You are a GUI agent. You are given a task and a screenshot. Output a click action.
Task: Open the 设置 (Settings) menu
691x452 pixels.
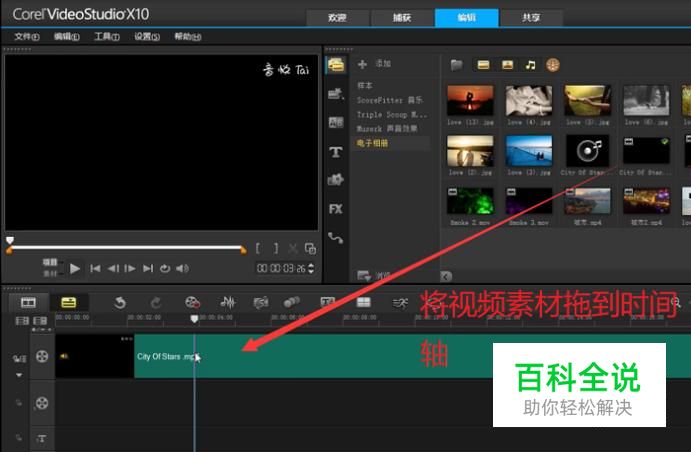[x=147, y=37]
